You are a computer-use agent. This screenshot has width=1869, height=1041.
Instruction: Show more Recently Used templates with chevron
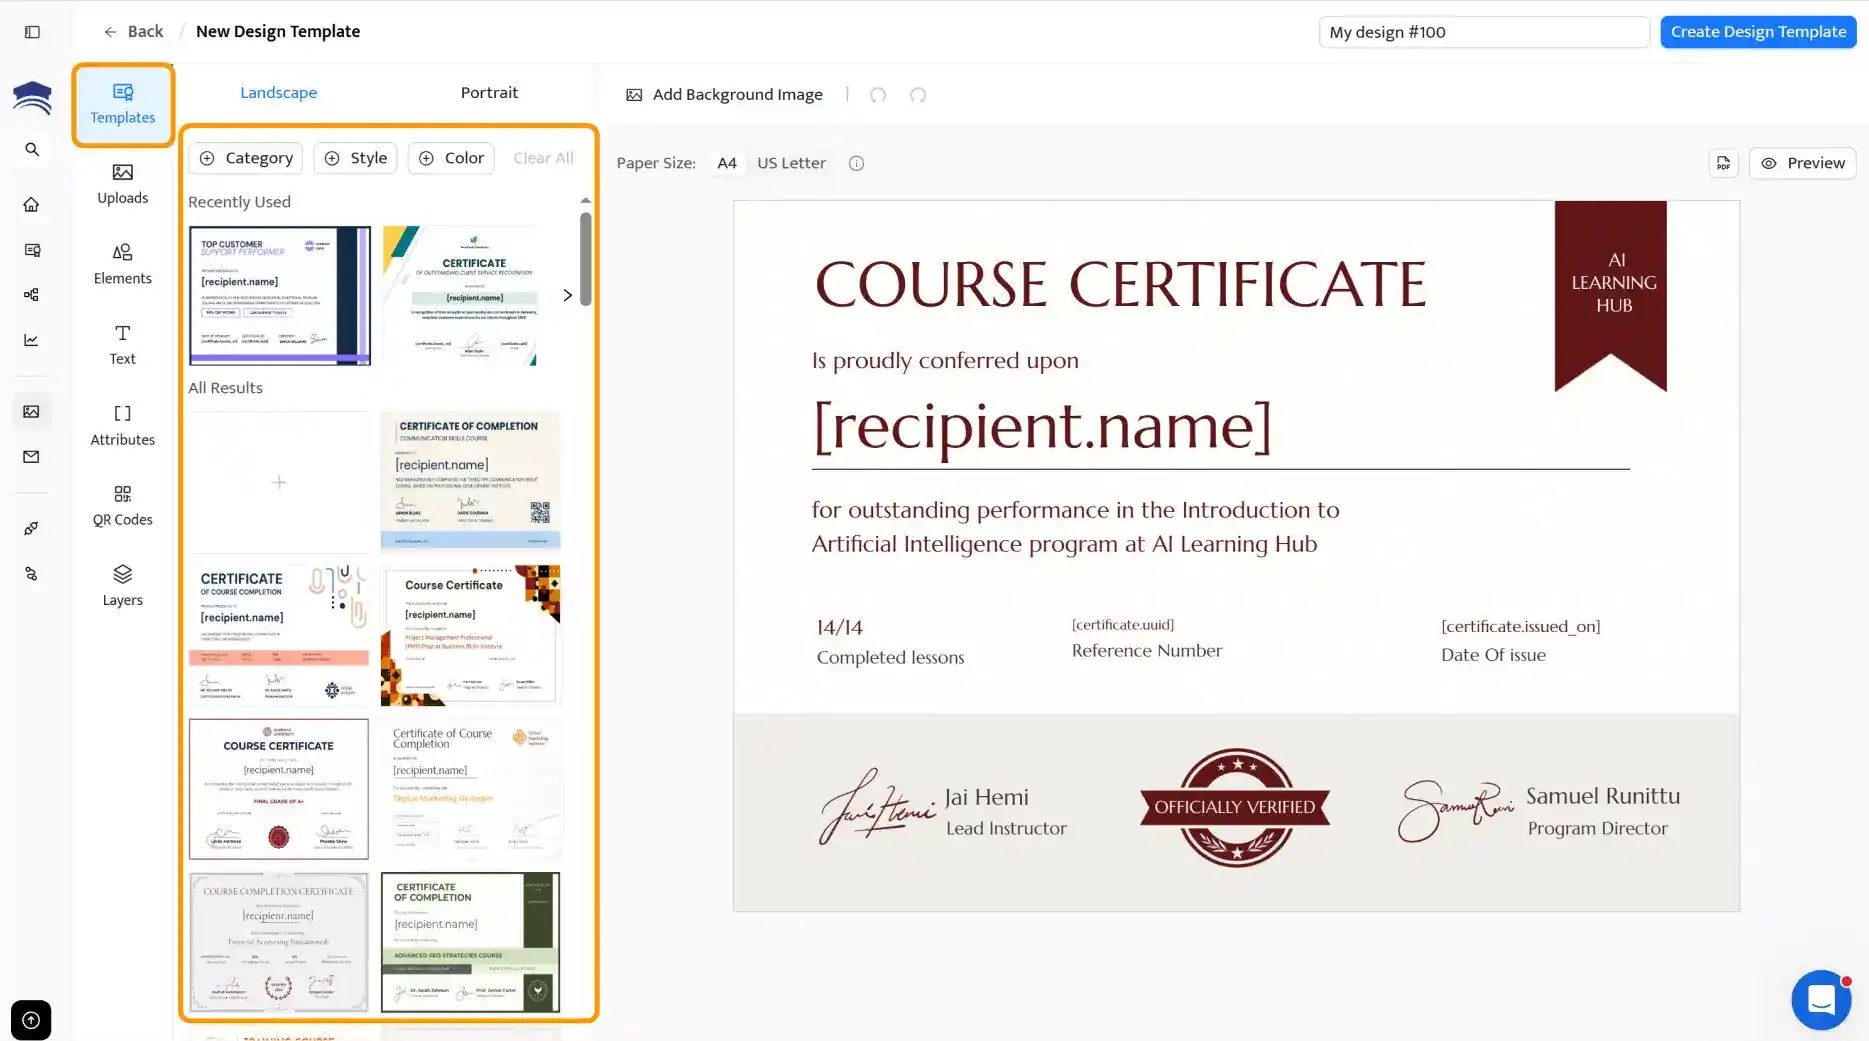point(568,295)
